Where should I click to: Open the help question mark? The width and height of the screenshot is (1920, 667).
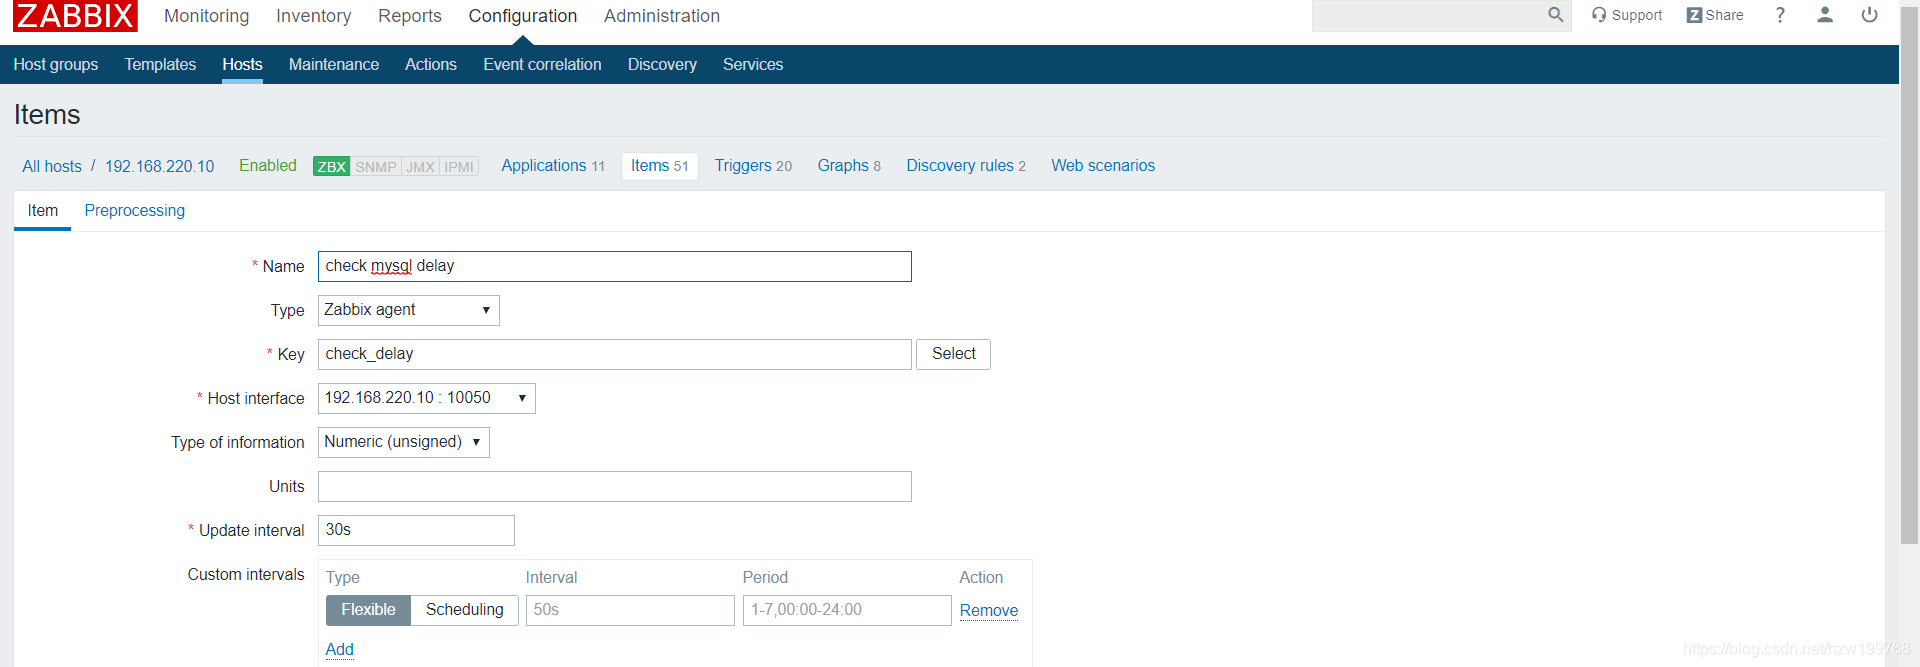point(1780,15)
